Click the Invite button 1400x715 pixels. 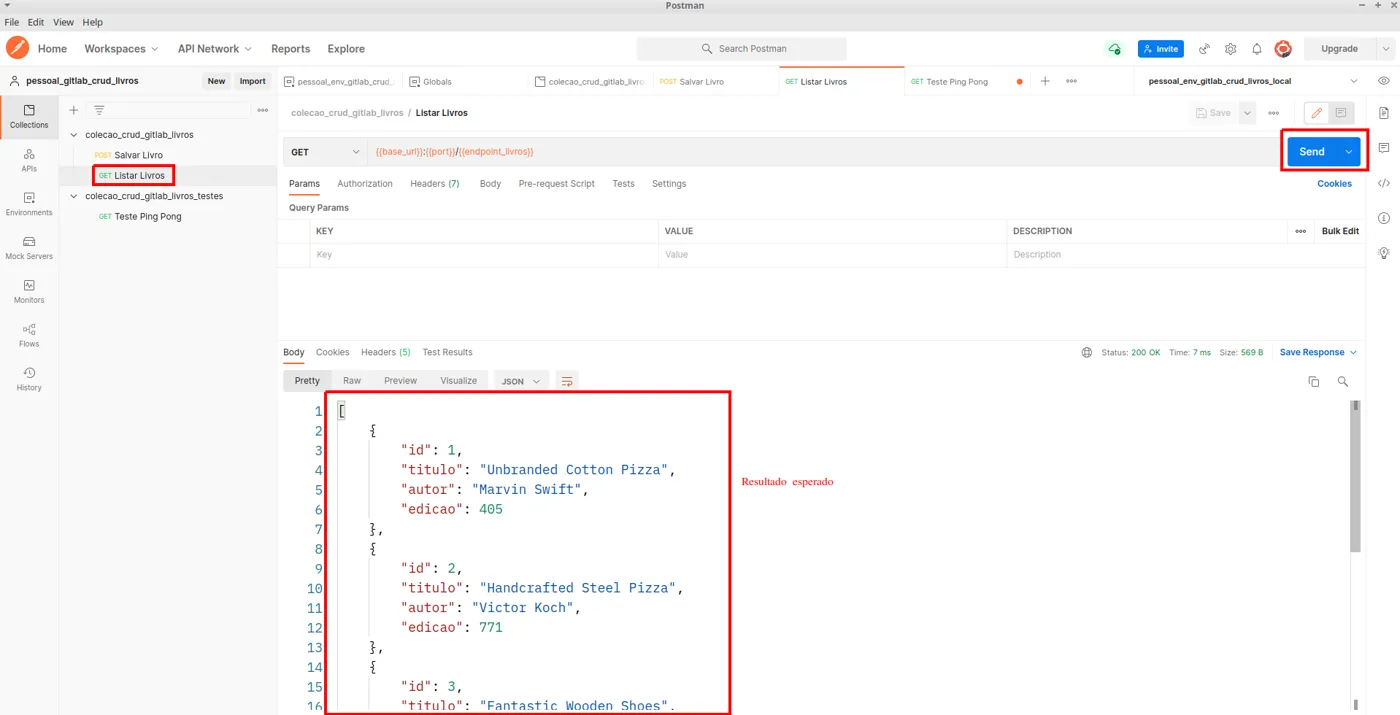coord(1161,49)
